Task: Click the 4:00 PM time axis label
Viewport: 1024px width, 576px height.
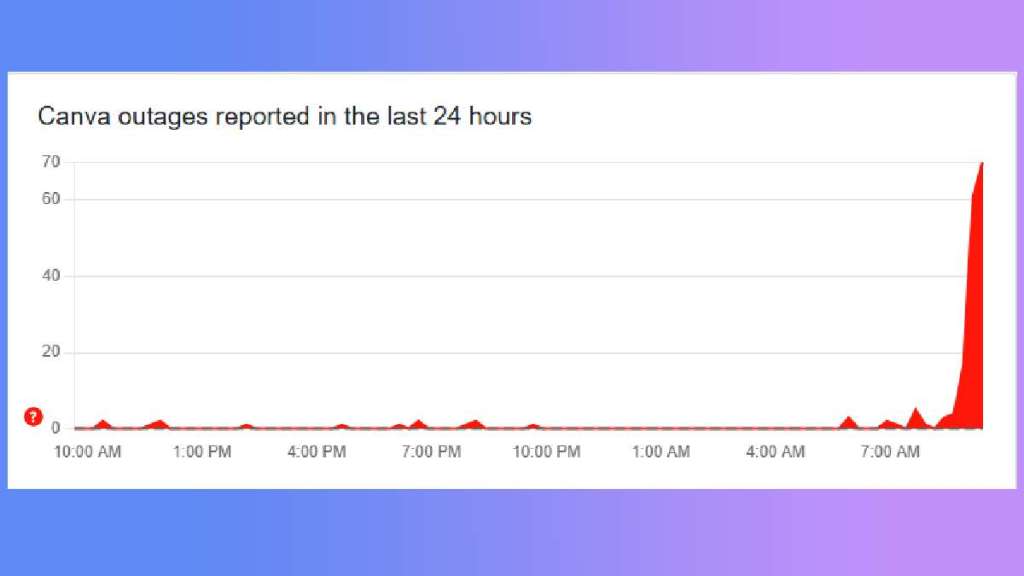Action: click(x=317, y=452)
